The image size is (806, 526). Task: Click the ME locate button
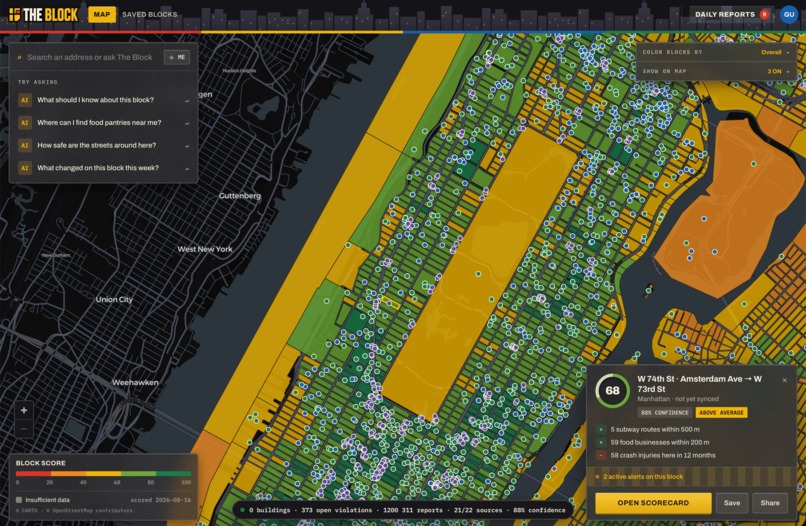[177, 58]
